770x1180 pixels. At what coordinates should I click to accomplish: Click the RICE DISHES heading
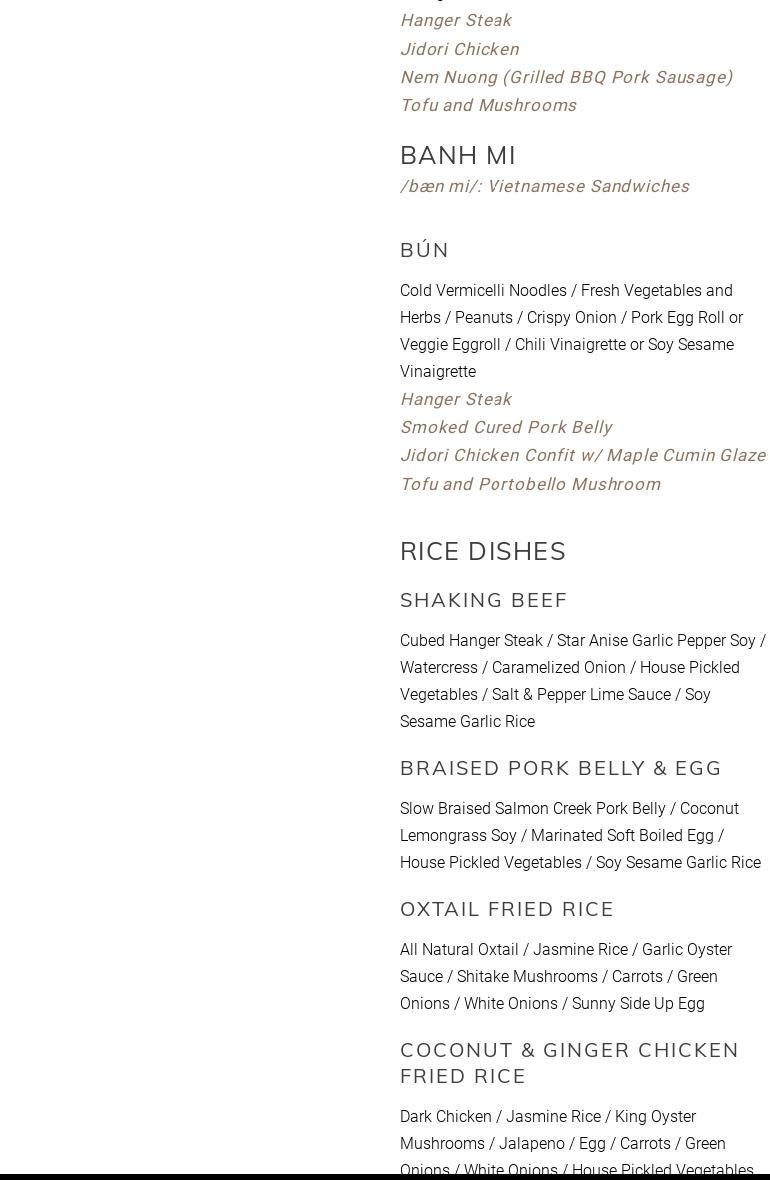(483, 551)
